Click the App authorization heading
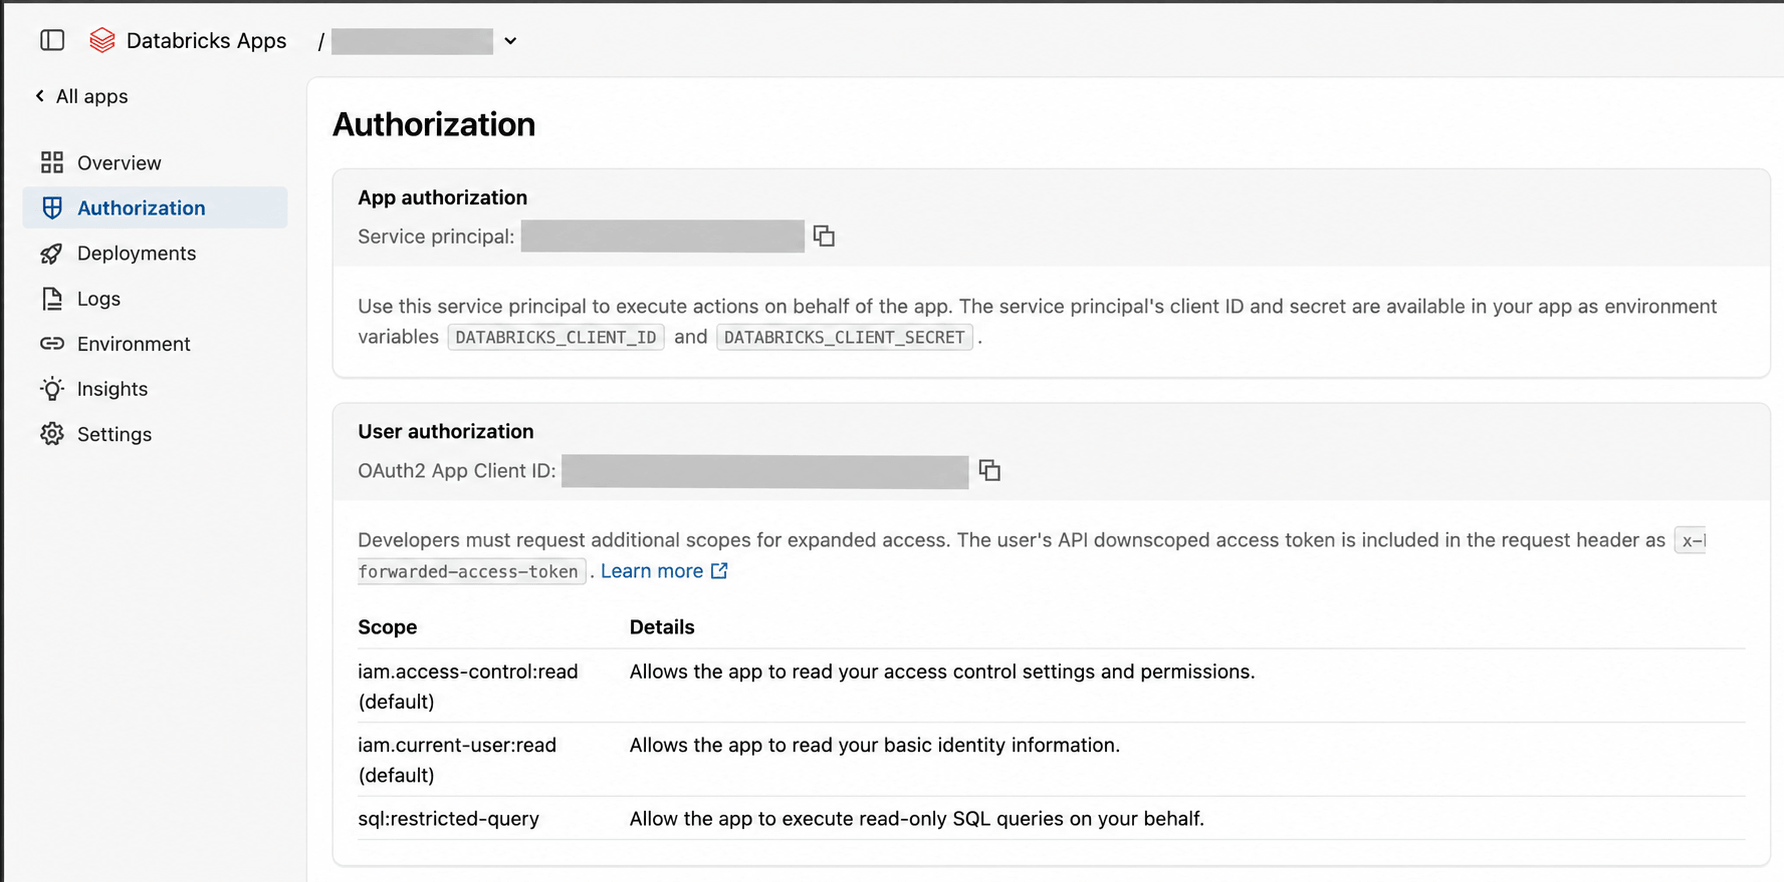Viewport: 1784px width, 882px height. pyautogui.click(x=442, y=197)
